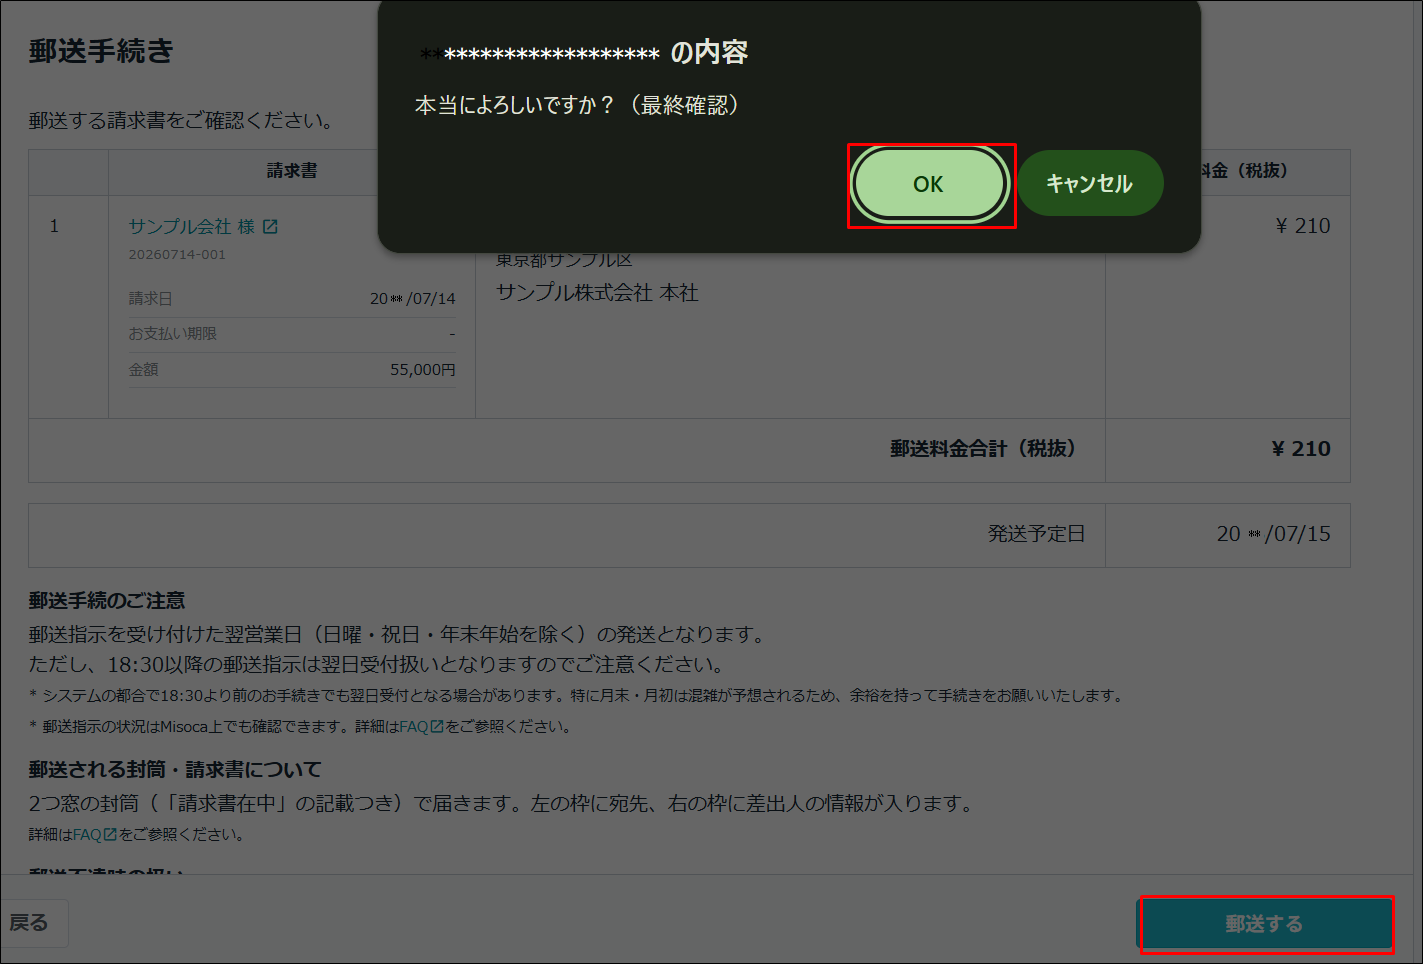Image resolution: width=1423 pixels, height=964 pixels.
Task: Click external-link icon after Misoca FAQ
Action: pos(436,727)
